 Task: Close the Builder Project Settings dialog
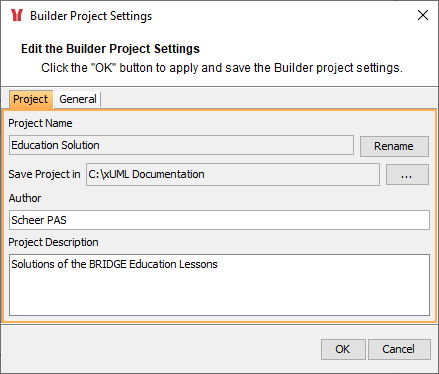tap(423, 15)
